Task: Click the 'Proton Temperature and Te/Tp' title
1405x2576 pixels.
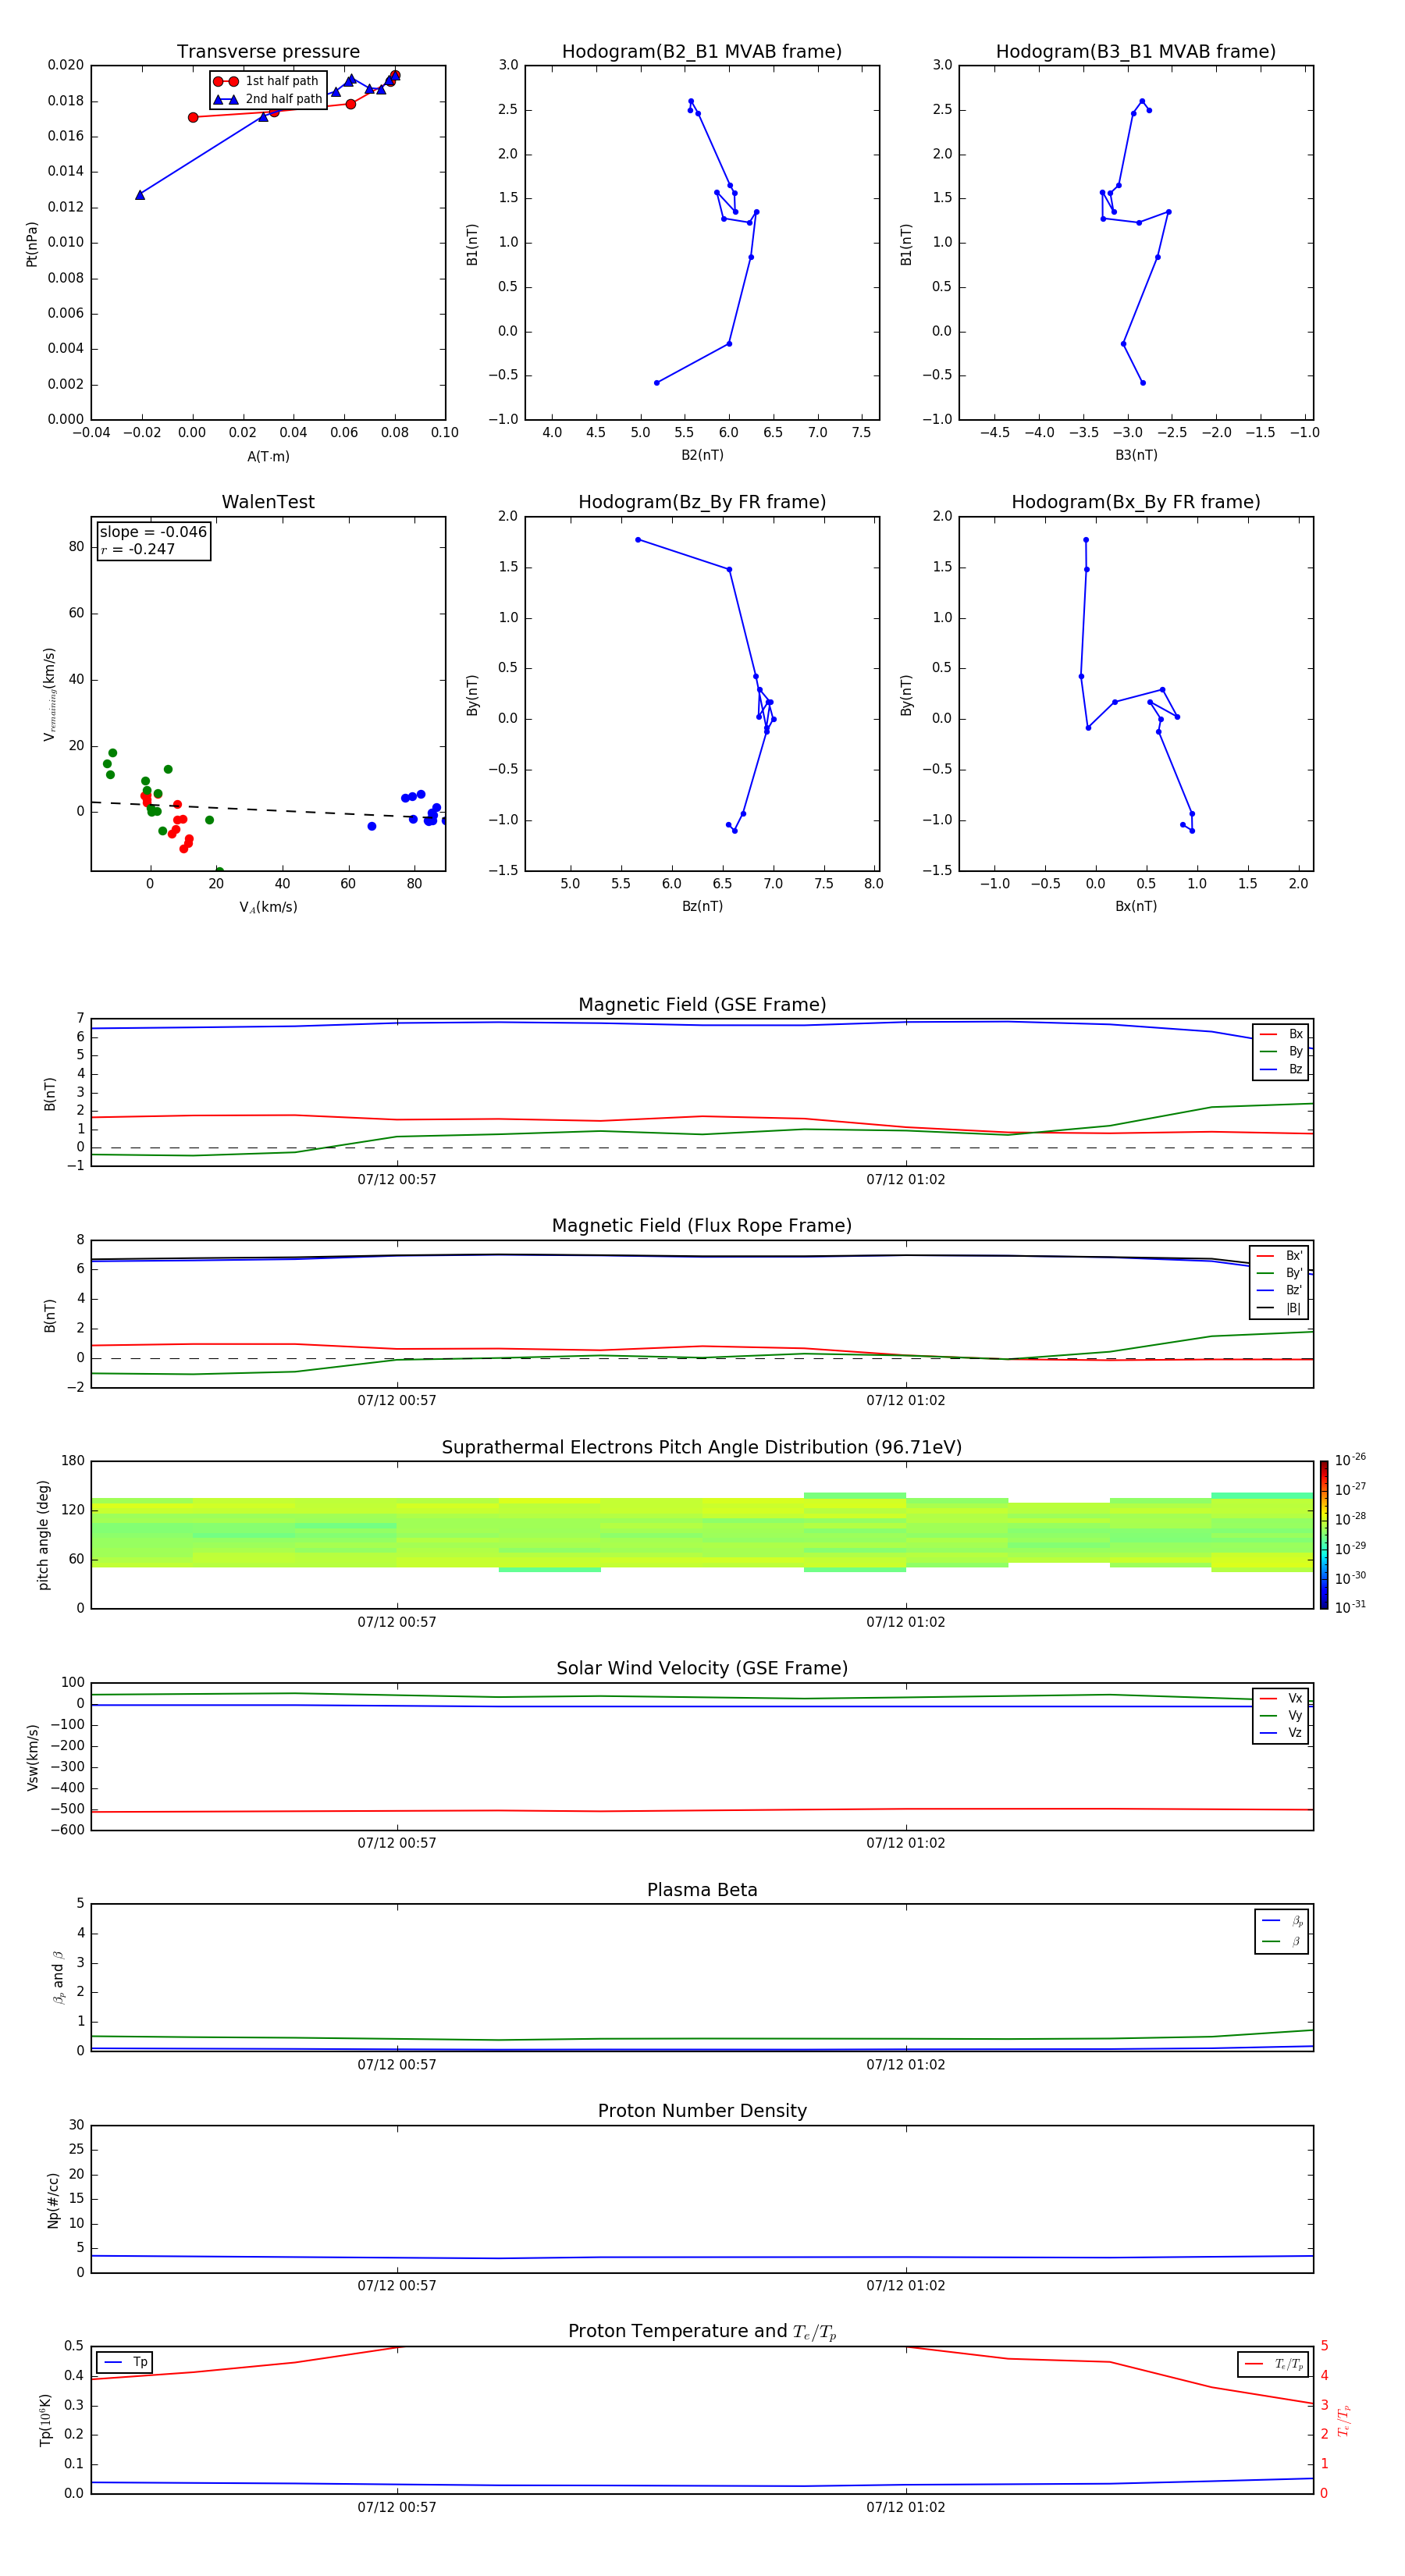Action: (702, 2332)
